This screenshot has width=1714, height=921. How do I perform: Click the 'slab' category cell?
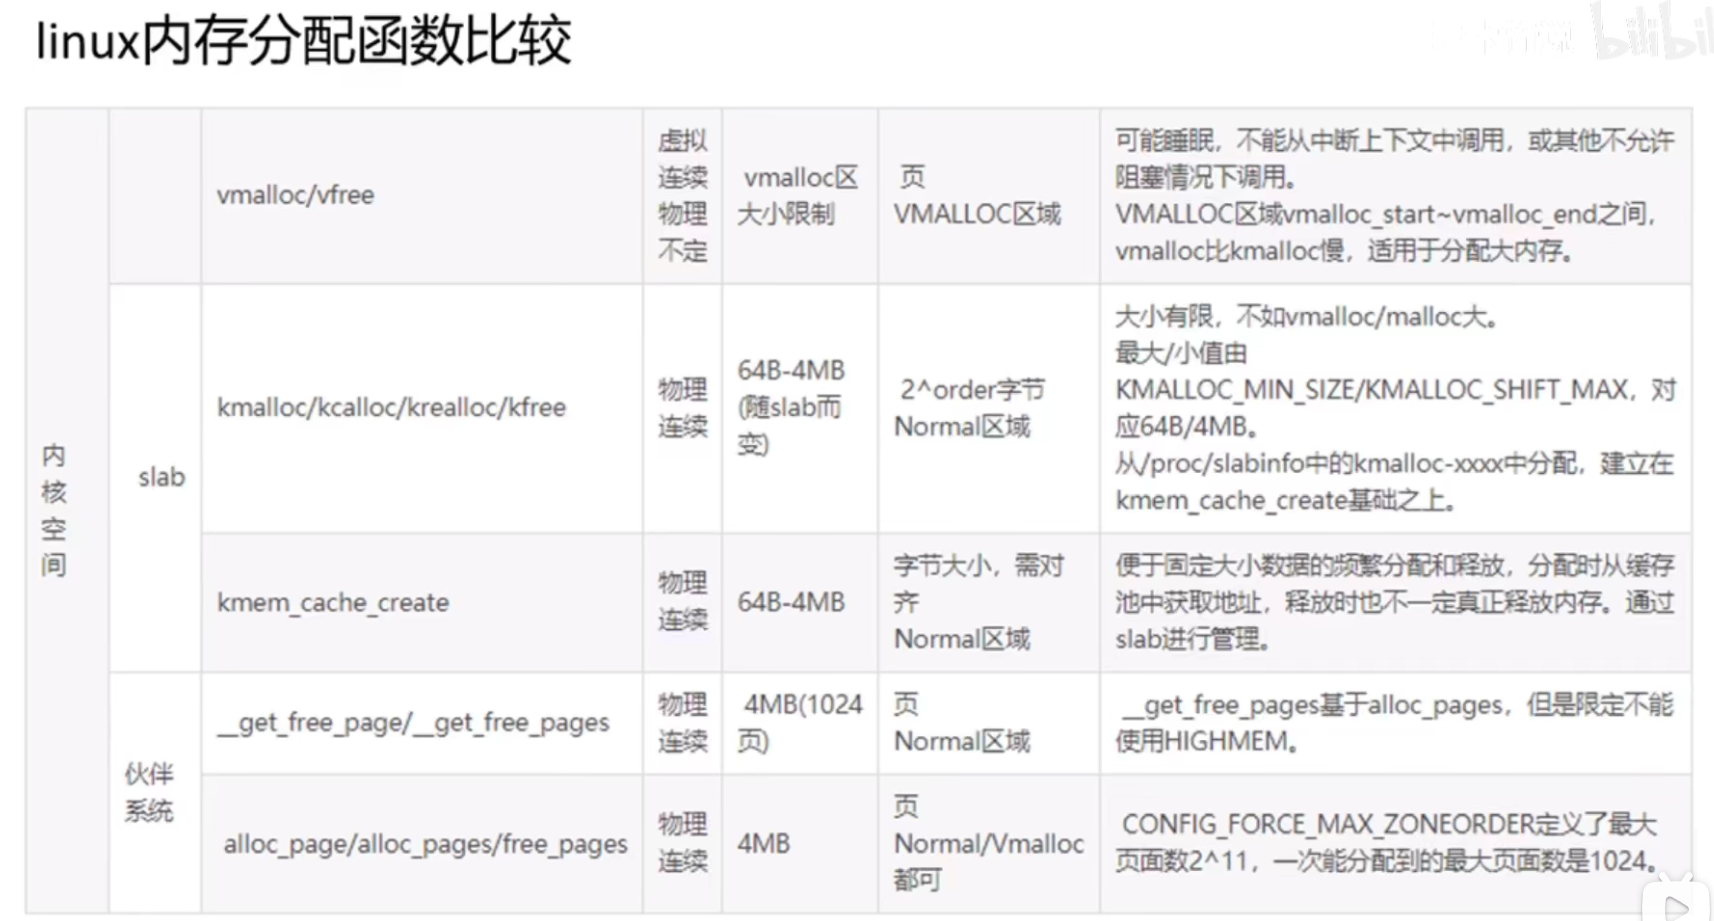point(161,478)
